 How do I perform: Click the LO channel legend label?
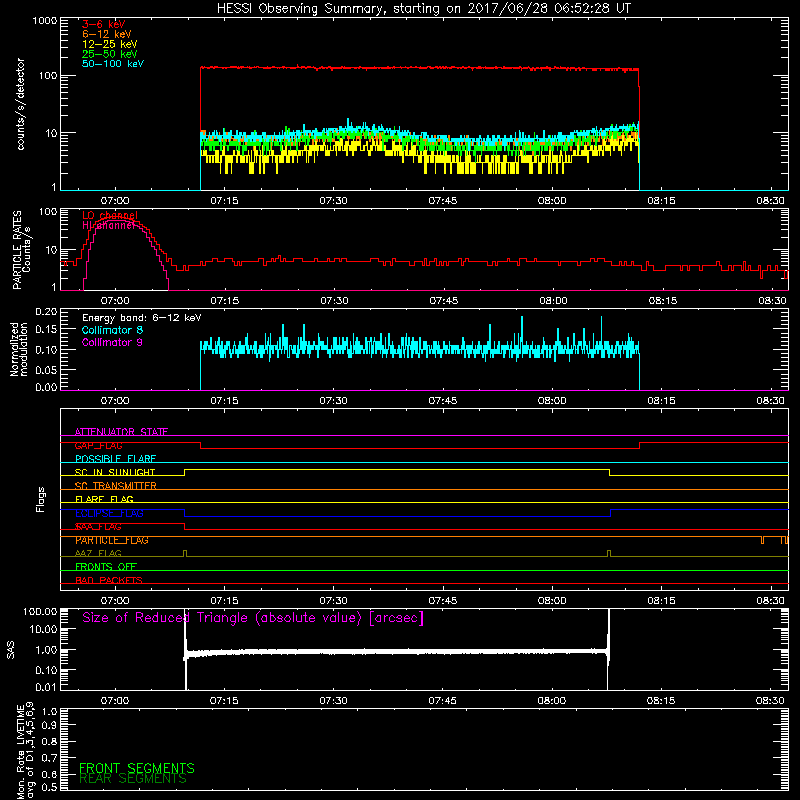click(x=110, y=215)
